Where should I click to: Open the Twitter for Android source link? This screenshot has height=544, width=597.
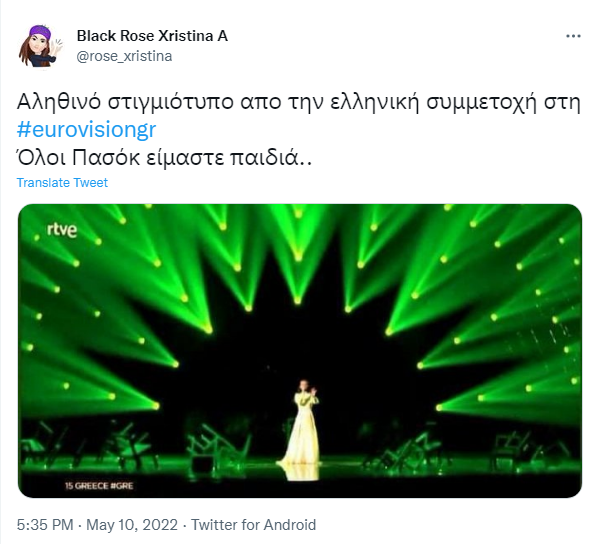coord(253,525)
